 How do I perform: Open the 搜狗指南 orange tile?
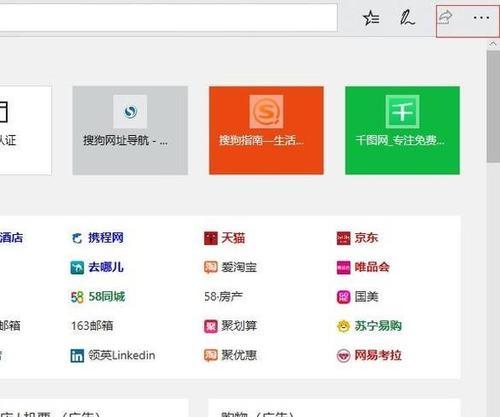click(x=266, y=130)
